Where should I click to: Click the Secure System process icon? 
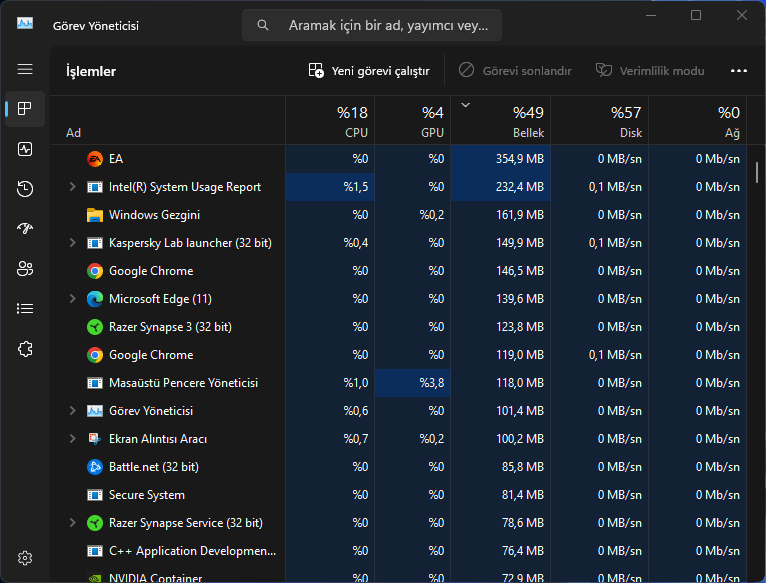pos(95,495)
